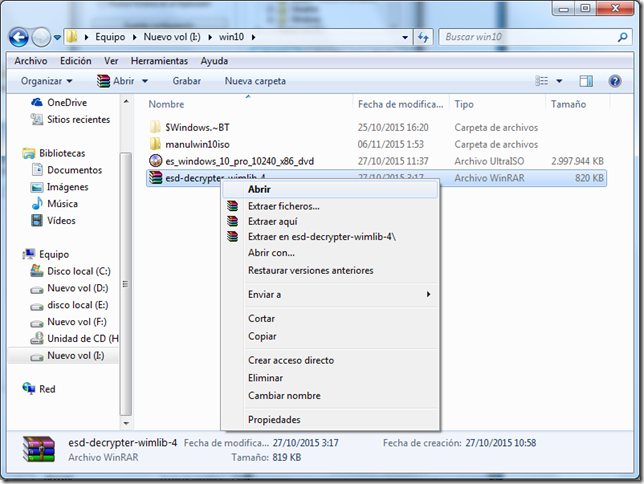Choose Extraer en esd-decrypter-wimlib-4\

[330, 237]
